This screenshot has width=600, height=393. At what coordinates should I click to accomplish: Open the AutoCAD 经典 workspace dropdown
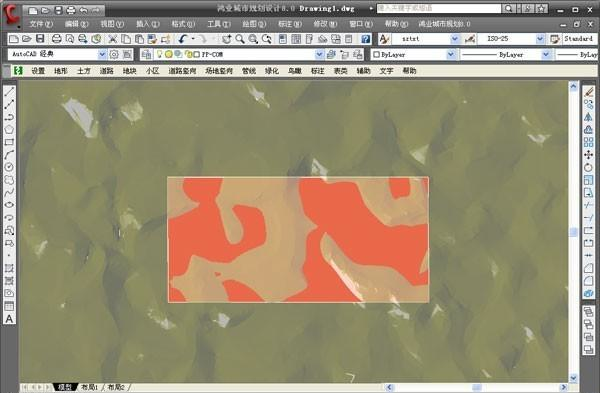102,54
